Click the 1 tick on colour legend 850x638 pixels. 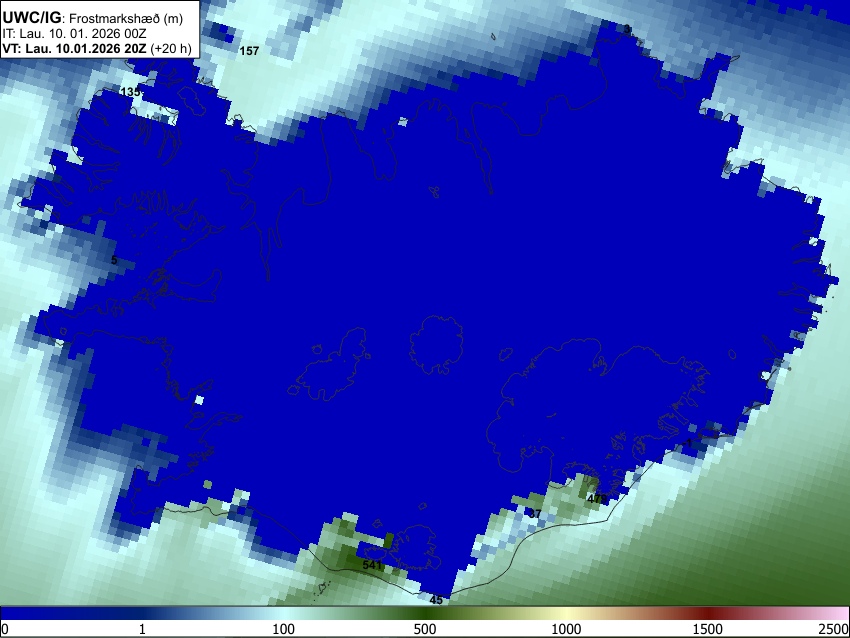click(x=142, y=629)
